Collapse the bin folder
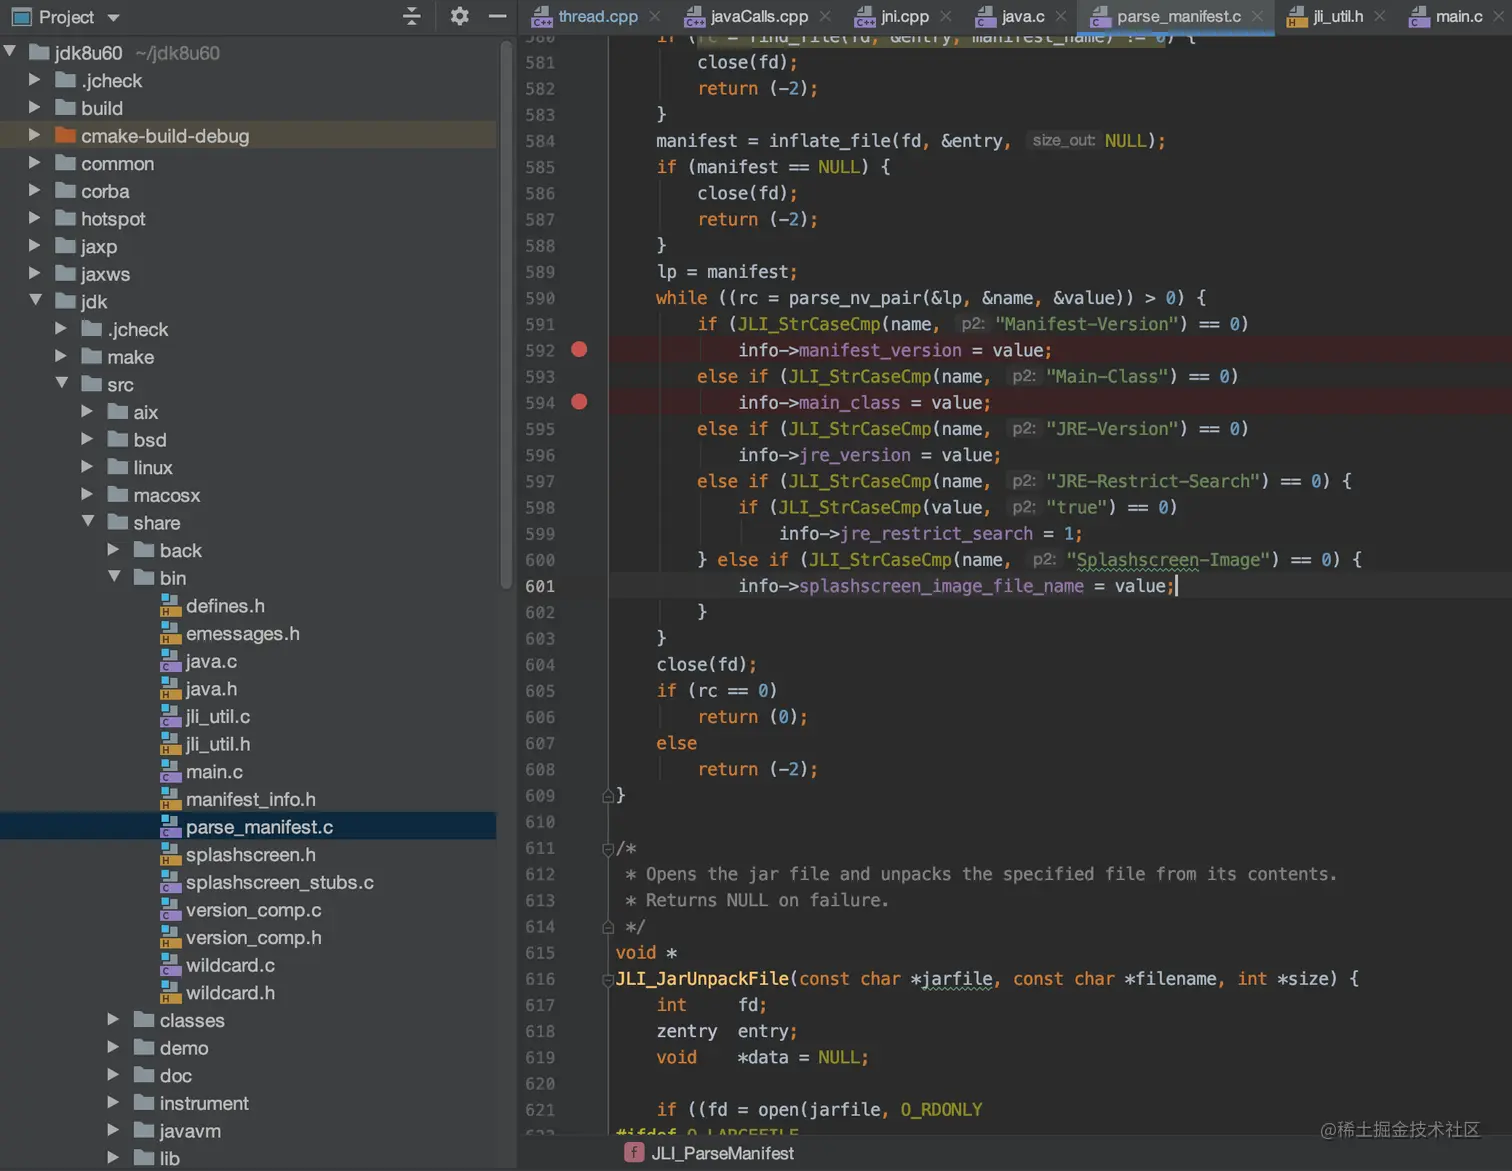The width and height of the screenshot is (1512, 1171). [x=114, y=577]
